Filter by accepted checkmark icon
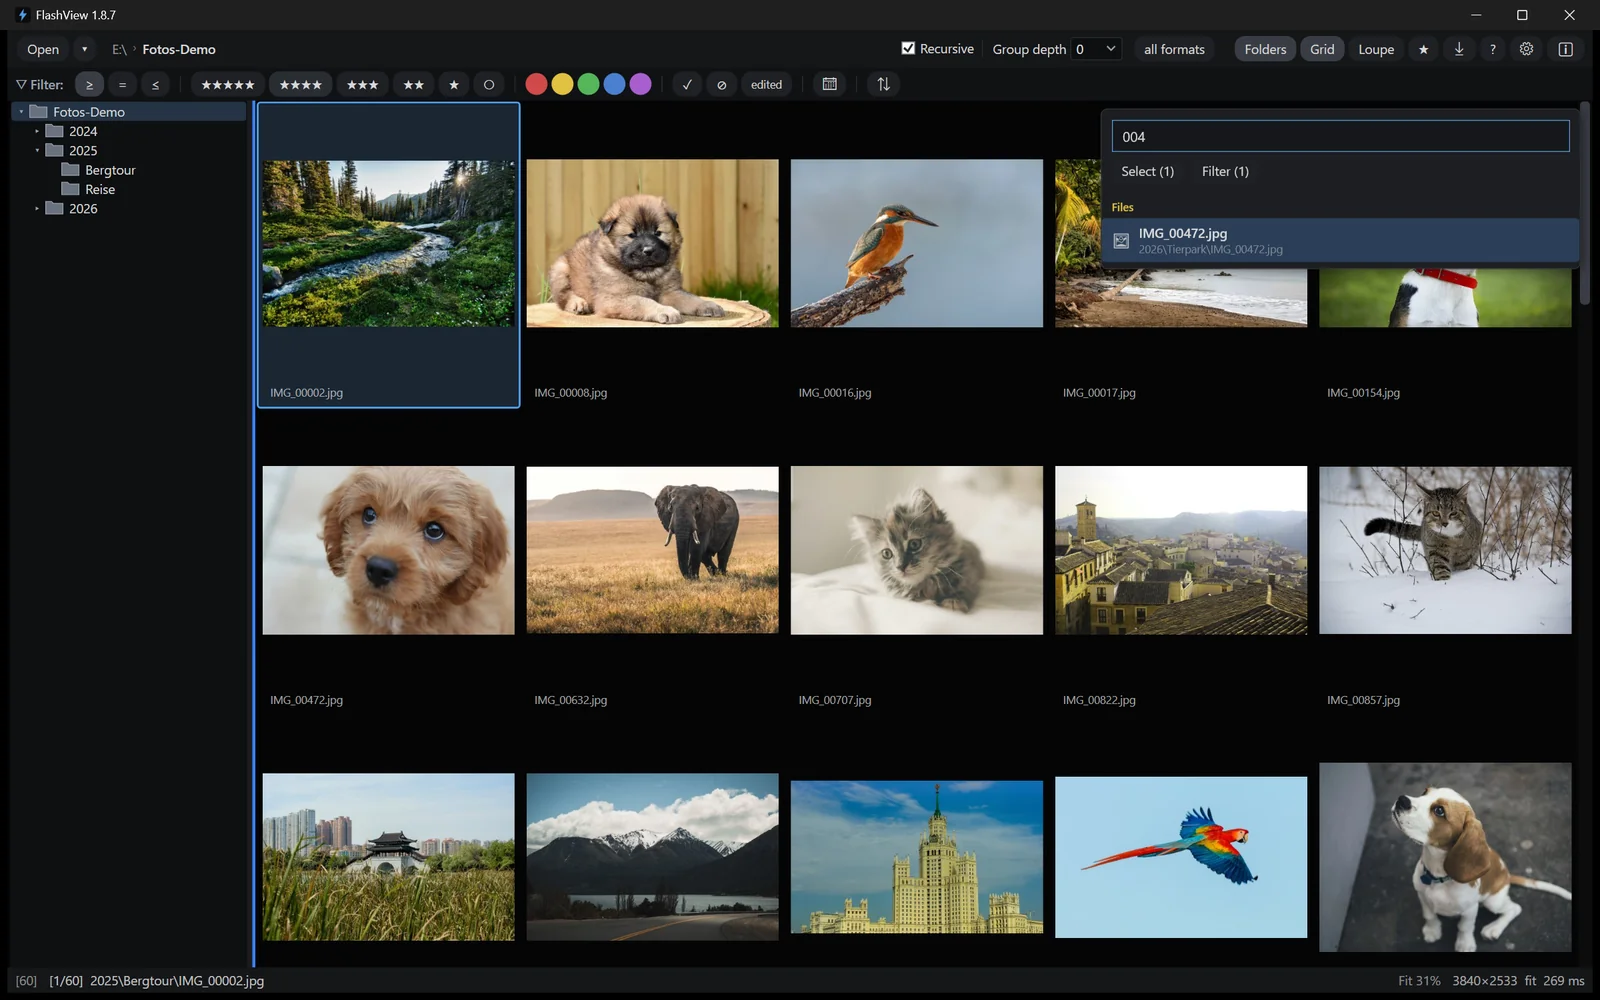This screenshot has width=1600, height=1000. [687, 84]
